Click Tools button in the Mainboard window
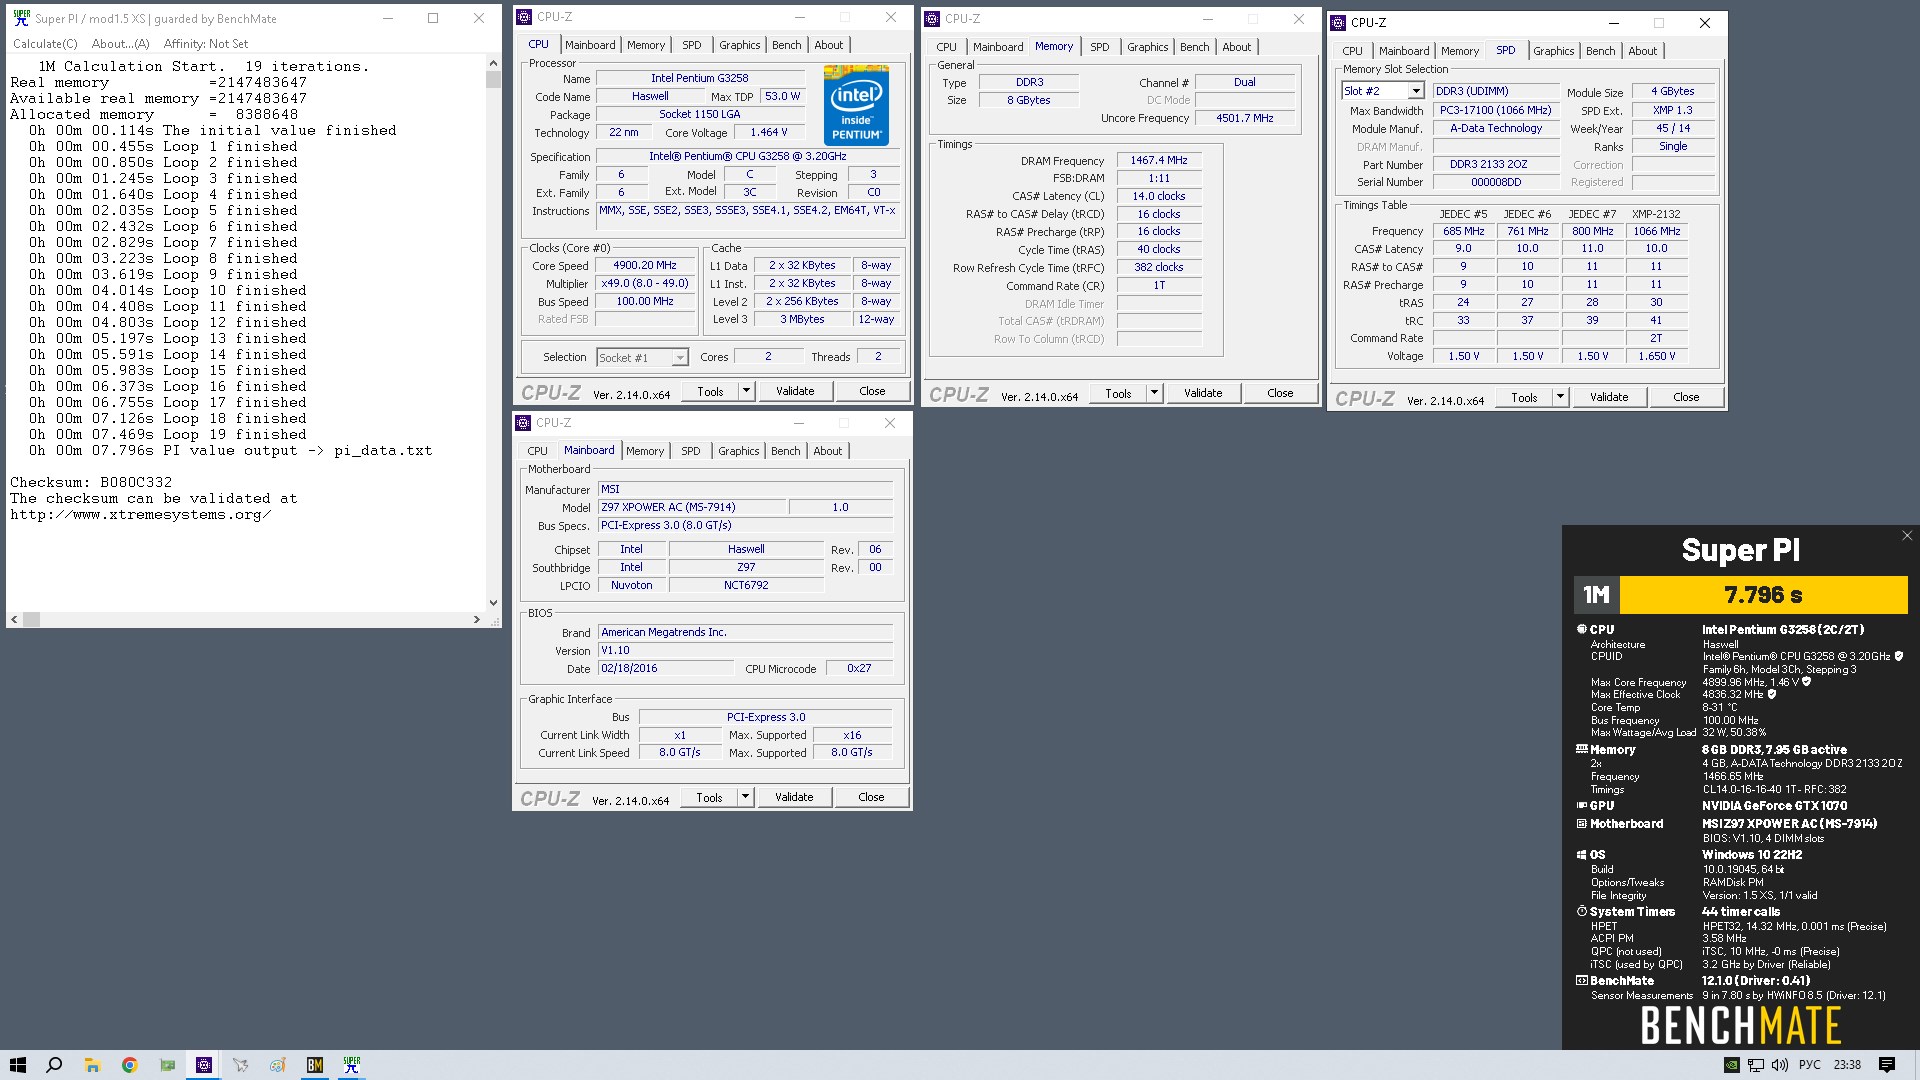The height and width of the screenshot is (1080, 1920). 709,797
